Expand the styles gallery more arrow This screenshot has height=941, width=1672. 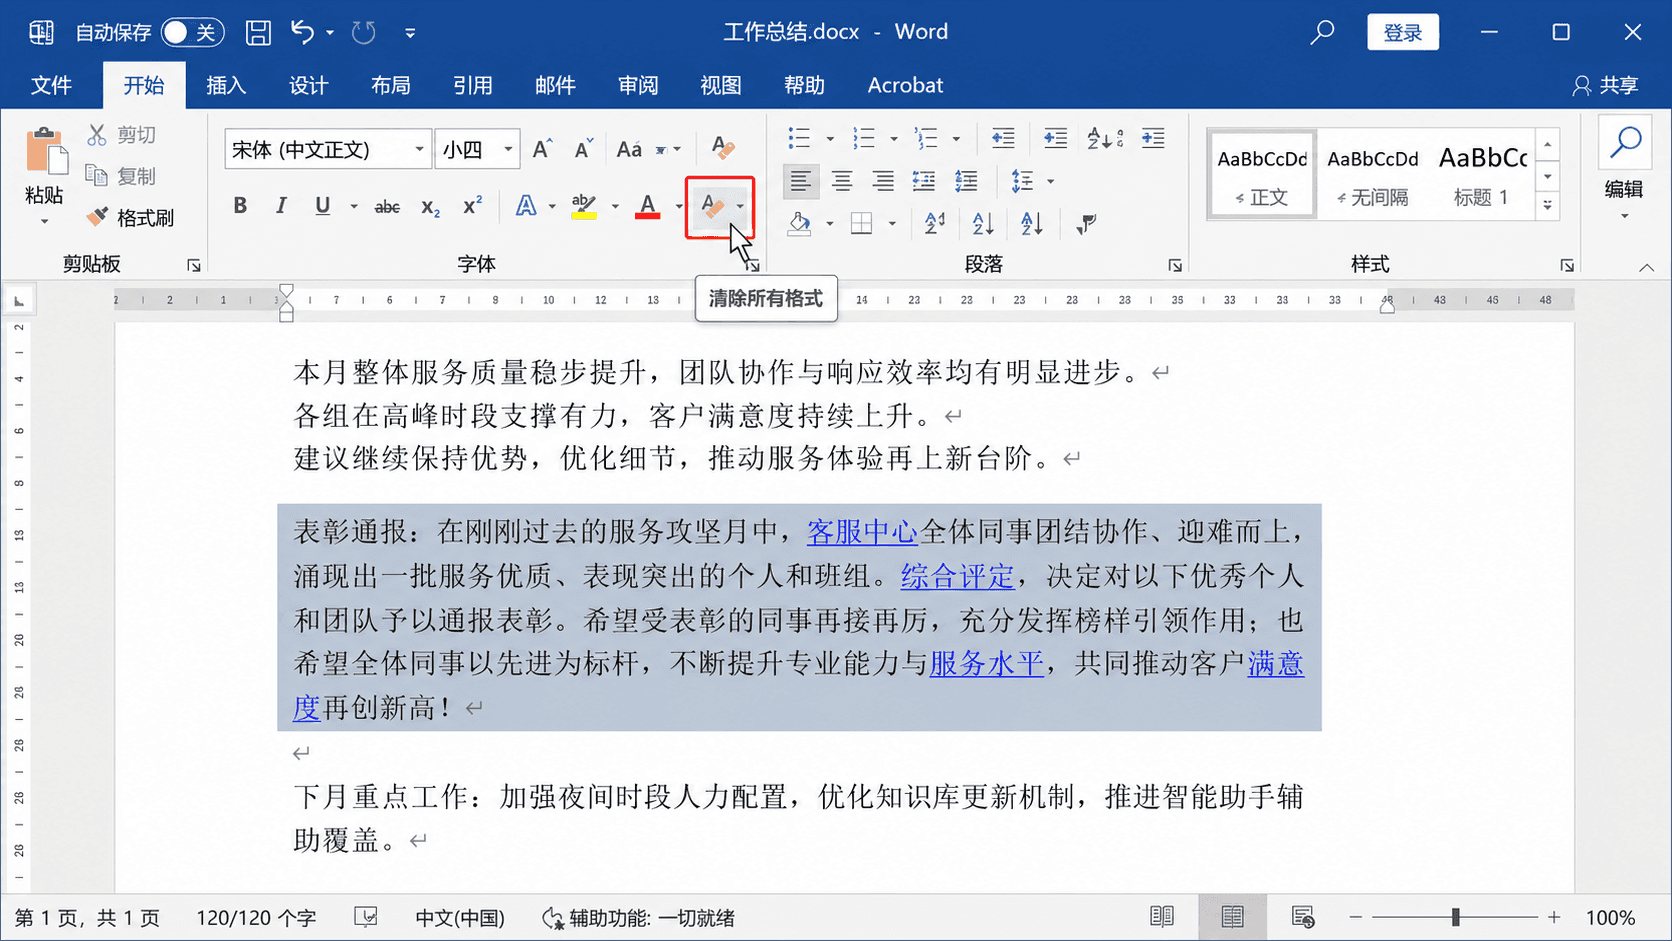pos(1548,206)
